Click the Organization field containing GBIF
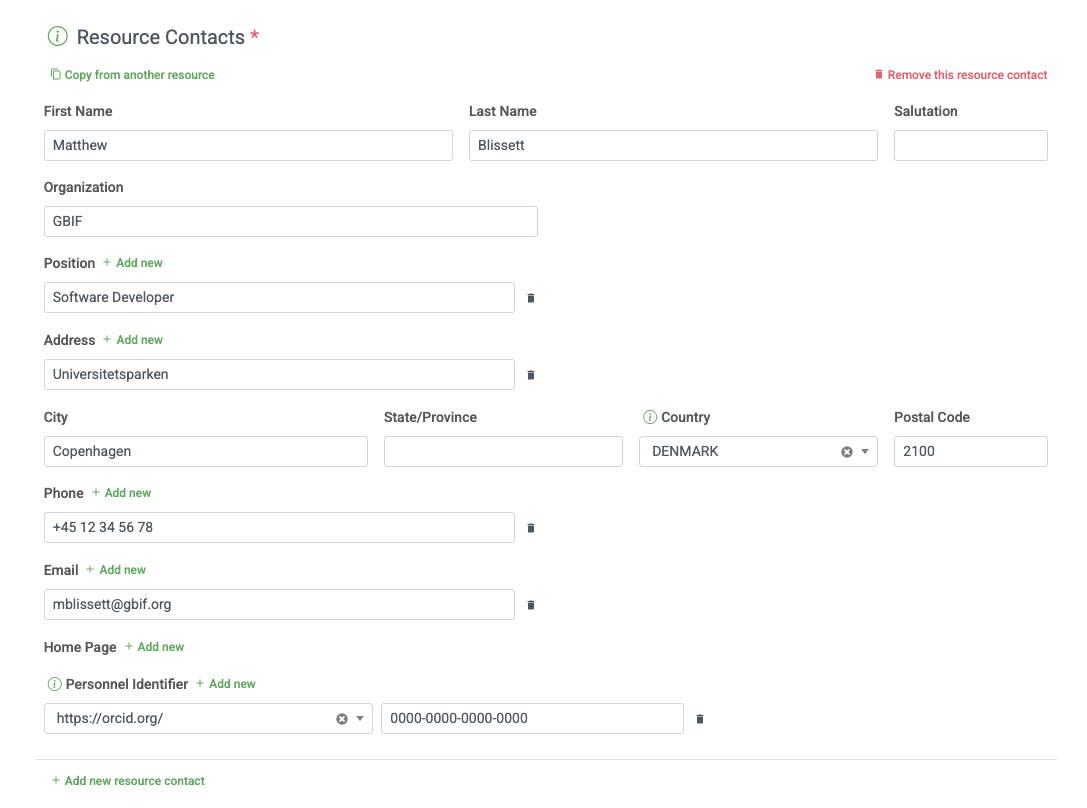 290,221
